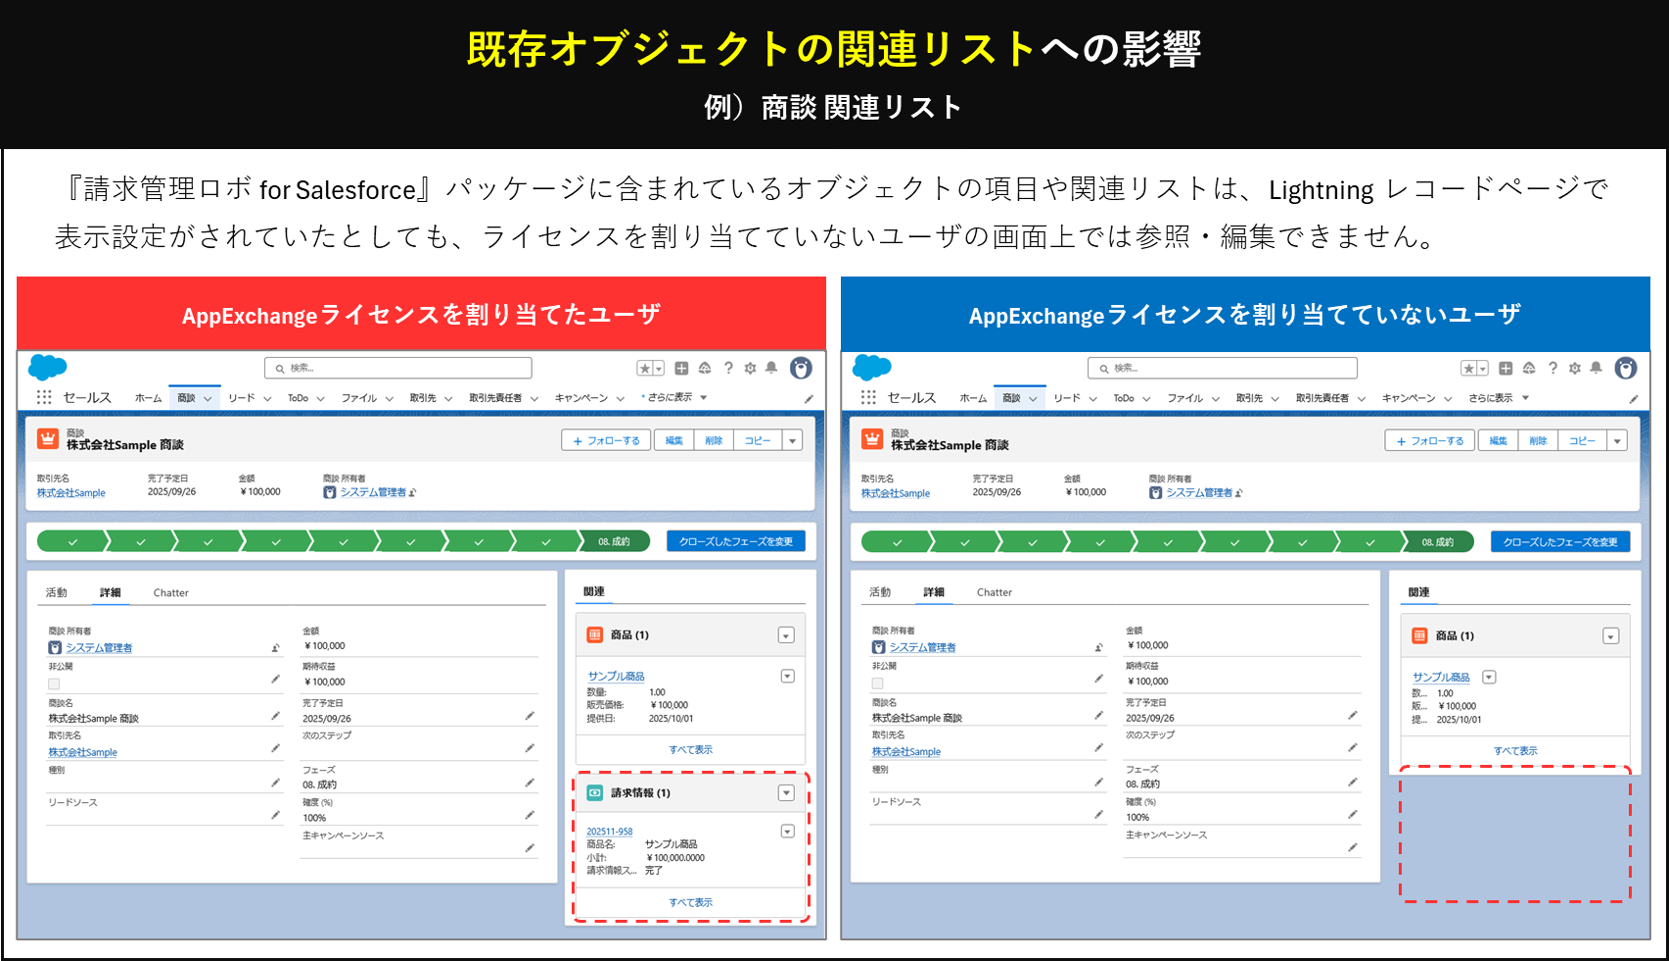Toggle the 非公開 checkbox in the right screenshot
This screenshot has height=961, width=1669.
(x=877, y=684)
